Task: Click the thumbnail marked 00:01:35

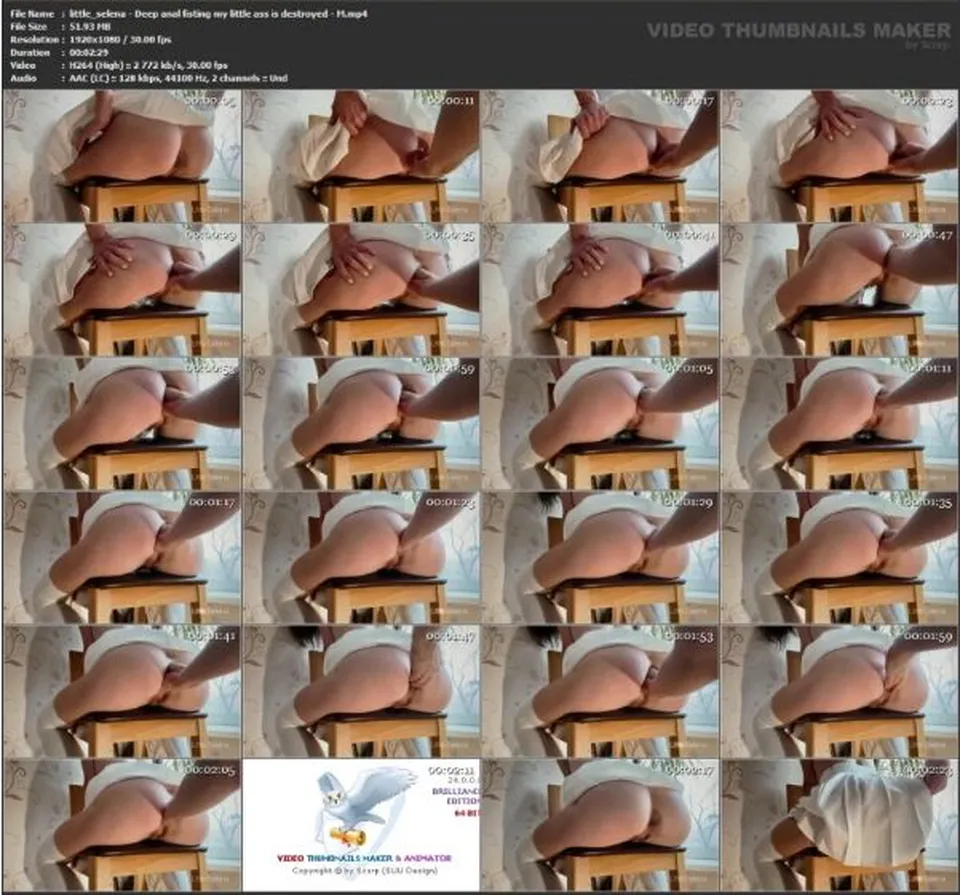Action: (x=839, y=558)
